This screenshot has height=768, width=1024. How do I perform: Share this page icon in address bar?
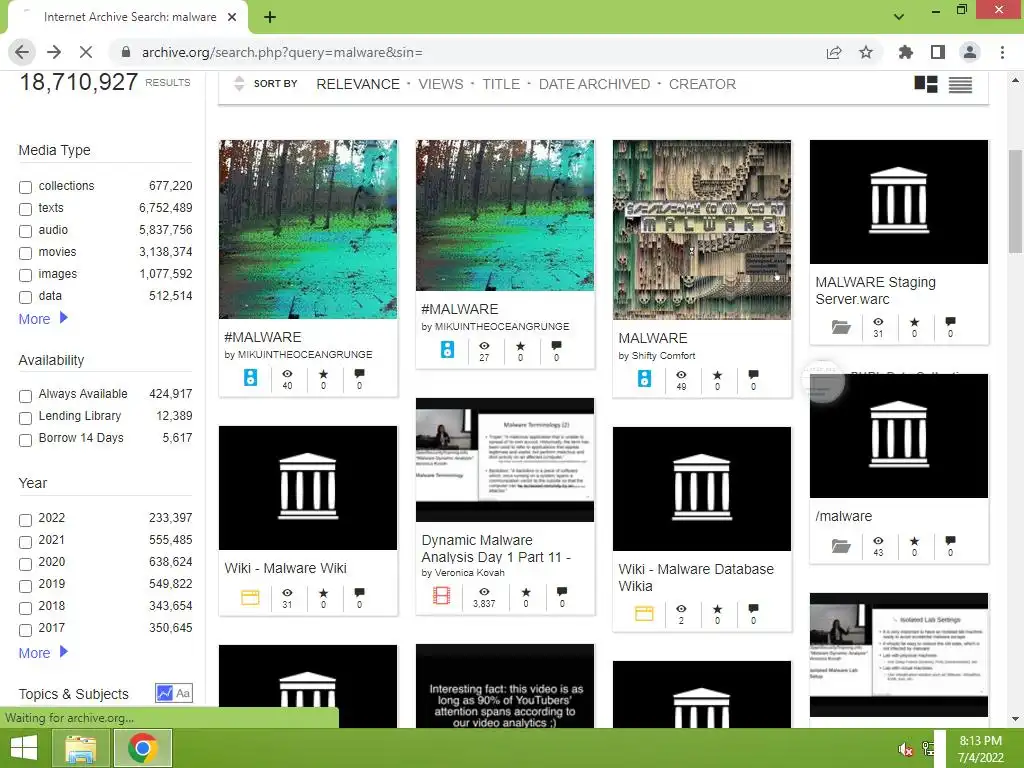pos(834,52)
